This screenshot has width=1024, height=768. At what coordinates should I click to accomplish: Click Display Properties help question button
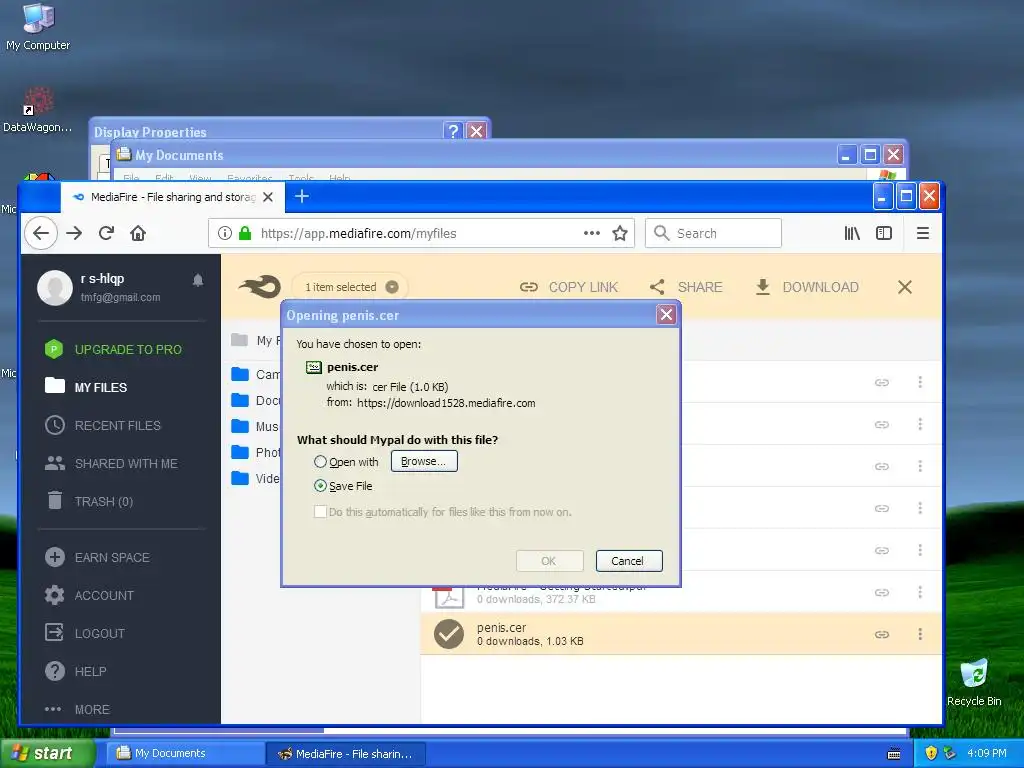point(453,131)
